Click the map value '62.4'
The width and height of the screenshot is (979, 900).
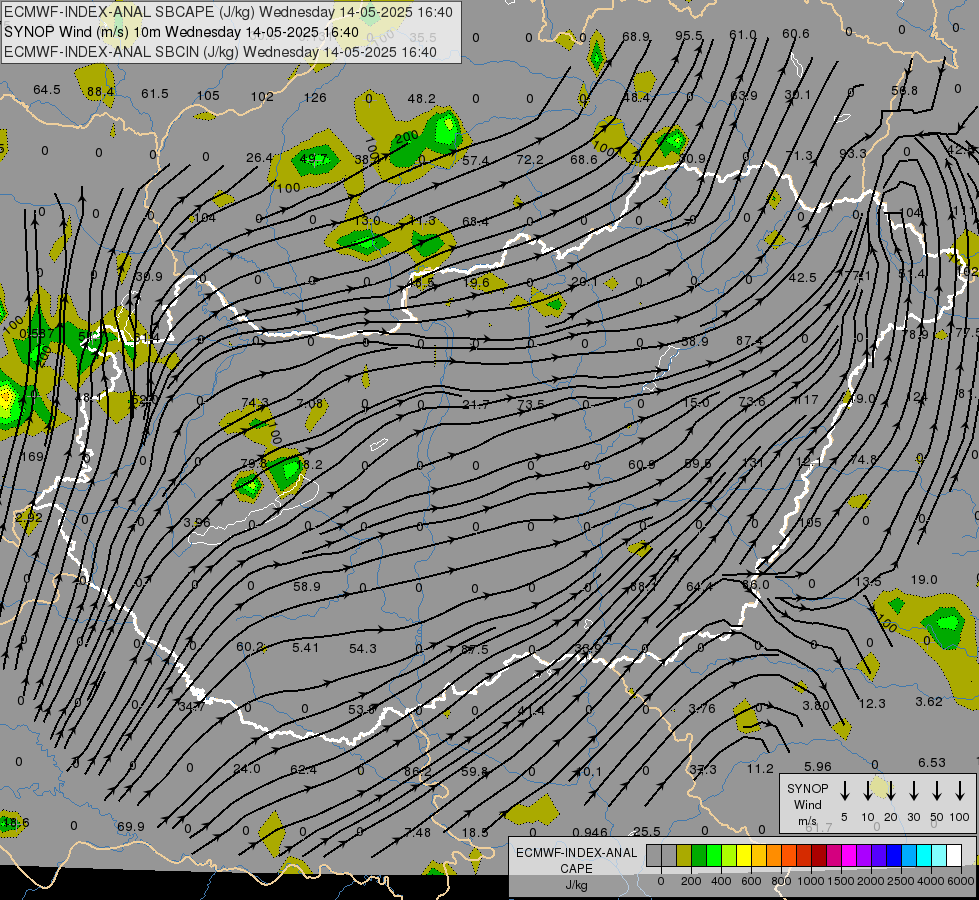(x=303, y=770)
